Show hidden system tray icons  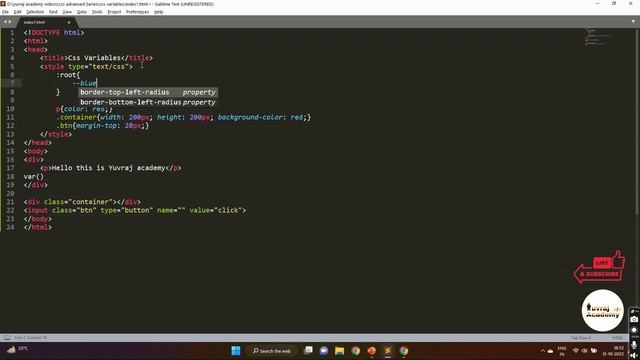click(x=542, y=351)
